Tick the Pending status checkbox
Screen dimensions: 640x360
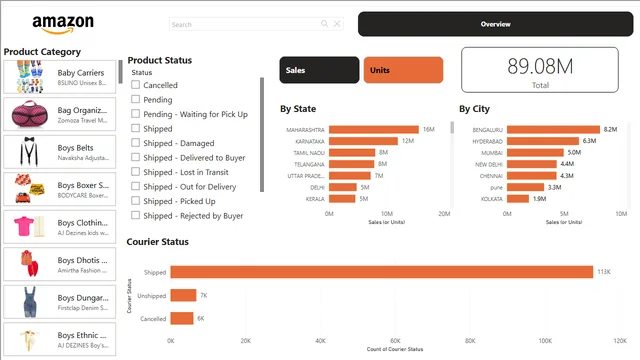pos(136,99)
